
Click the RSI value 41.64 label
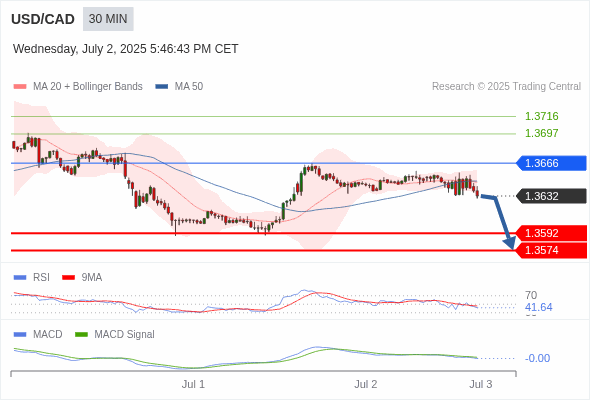click(538, 307)
